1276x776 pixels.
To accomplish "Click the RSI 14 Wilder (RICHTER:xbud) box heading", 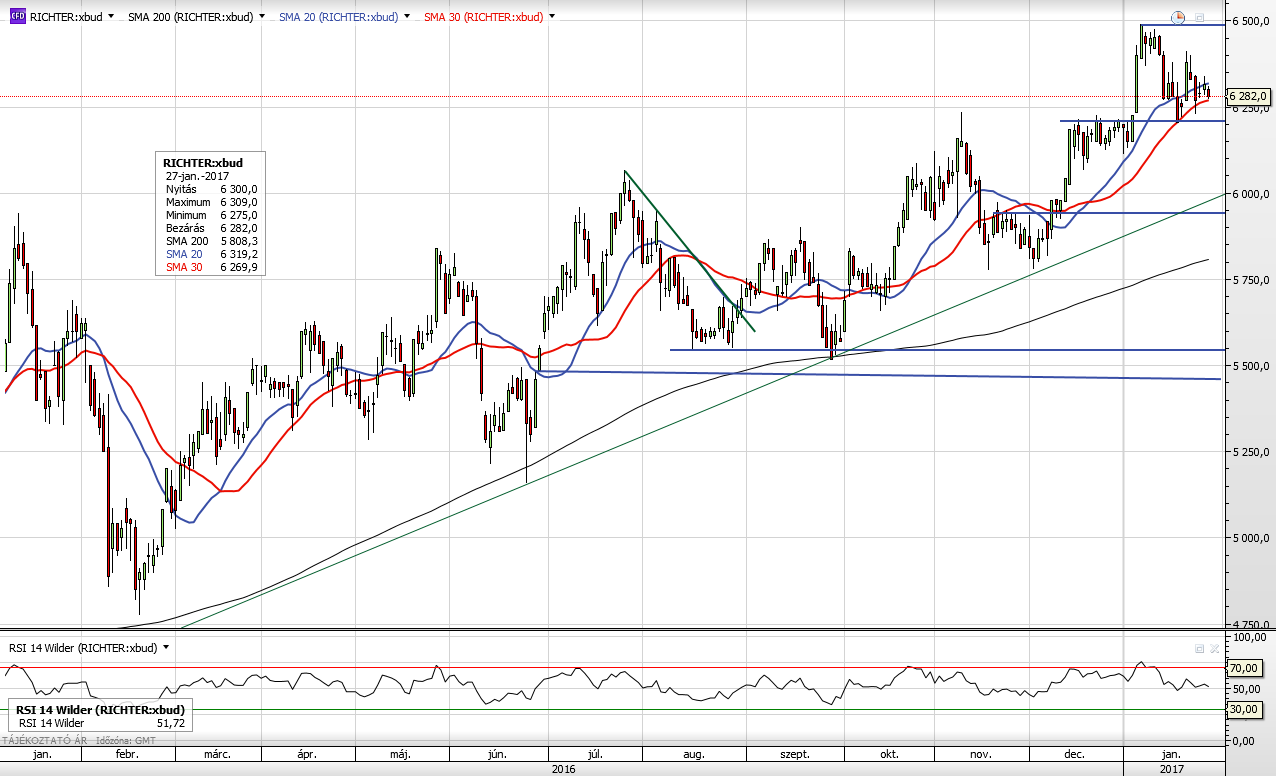I will (x=100, y=709).
